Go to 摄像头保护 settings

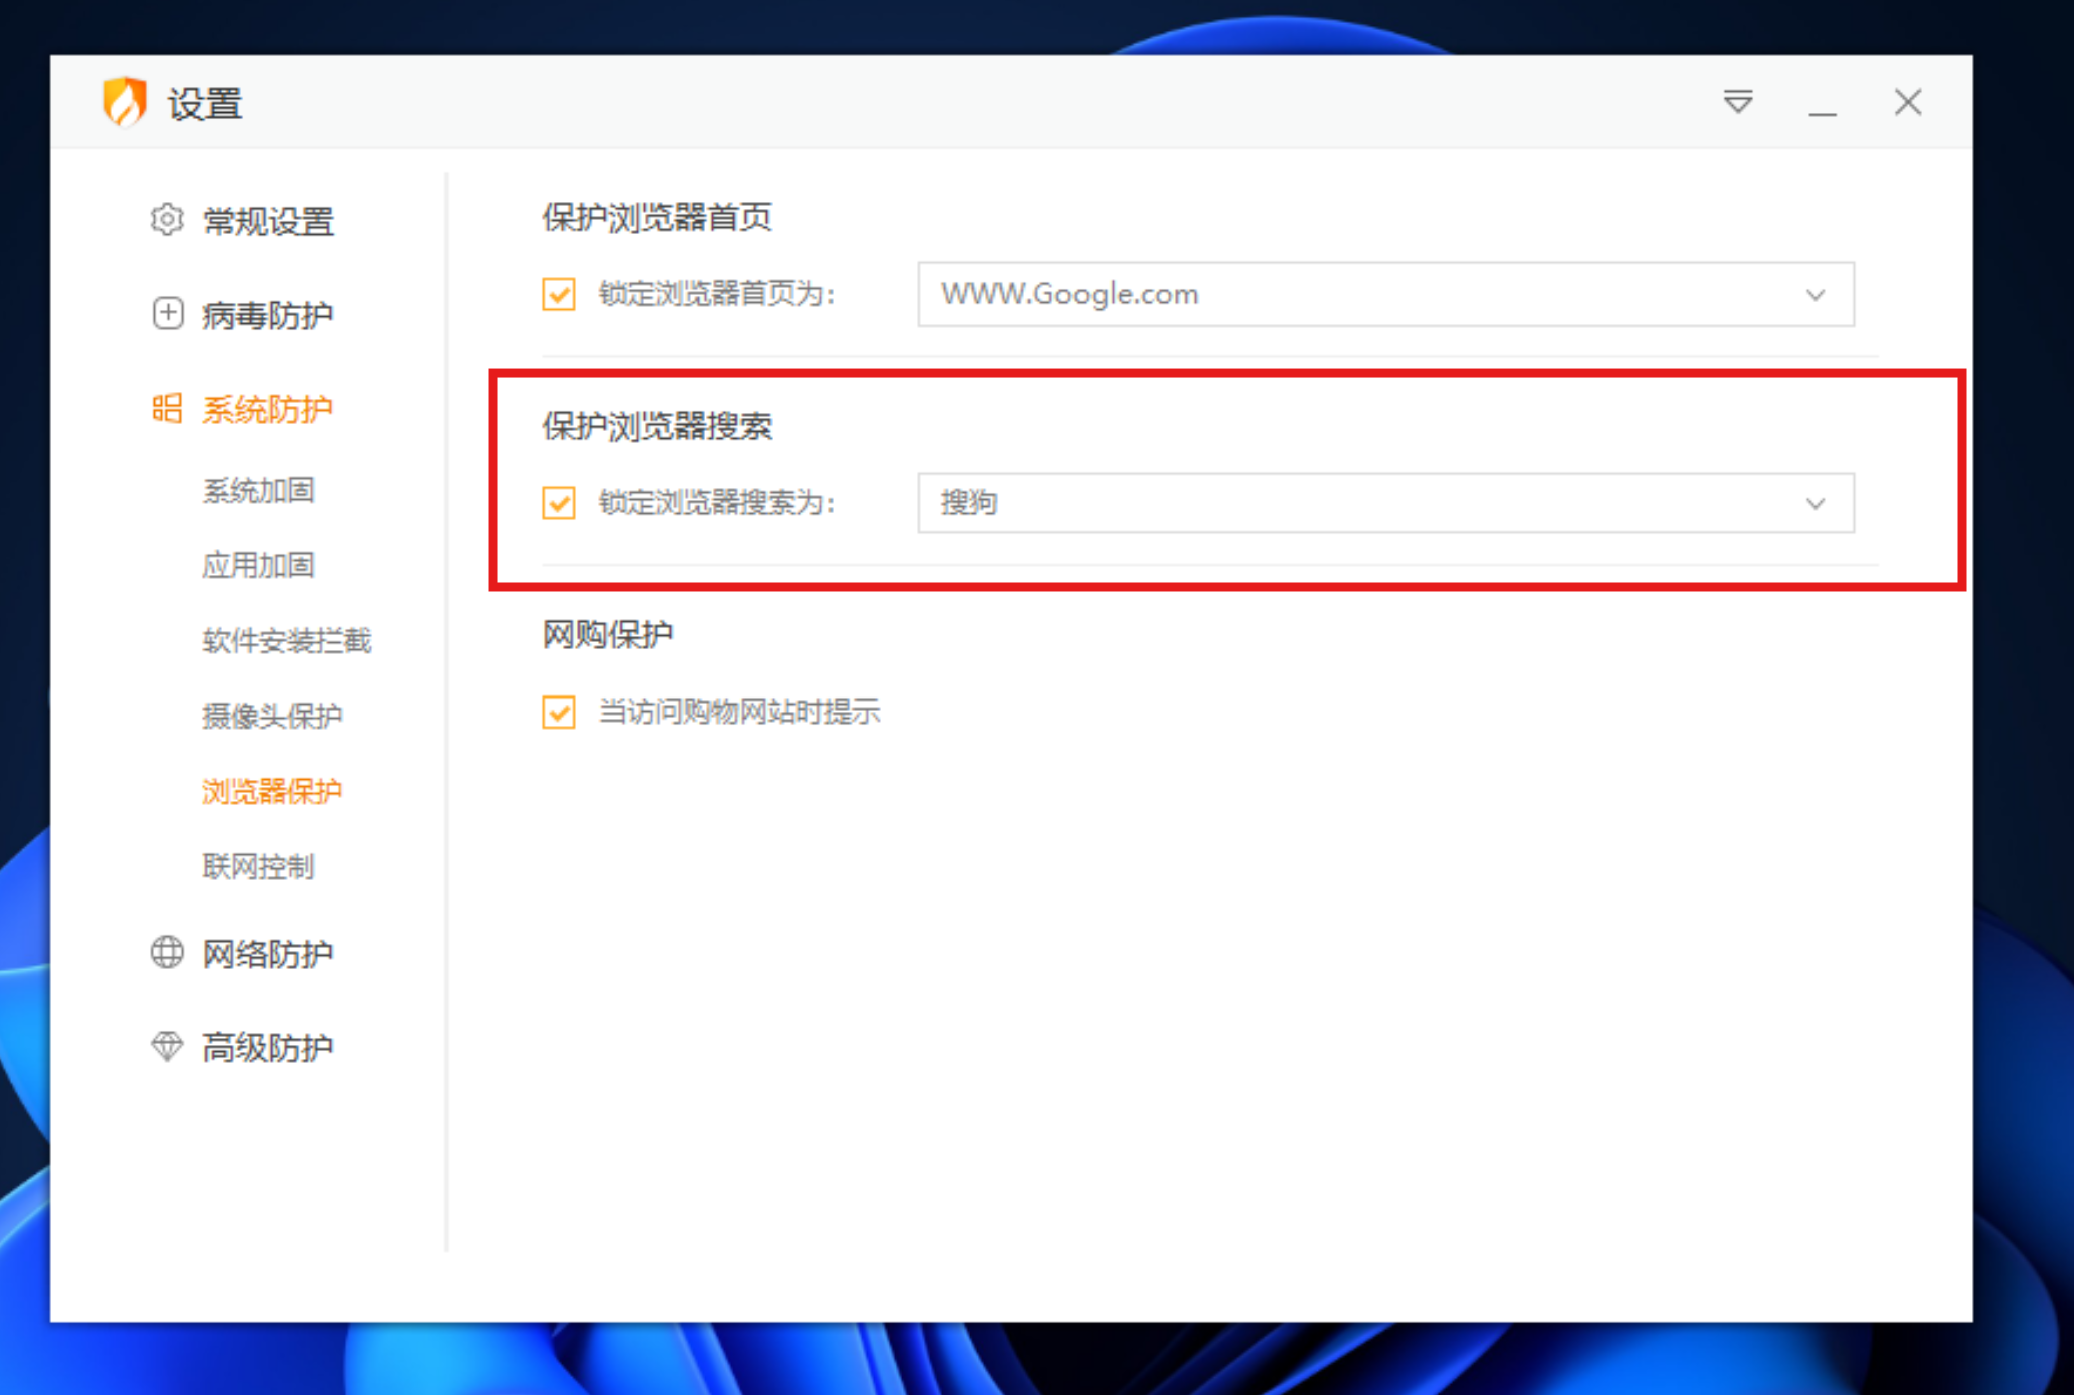click(x=272, y=715)
